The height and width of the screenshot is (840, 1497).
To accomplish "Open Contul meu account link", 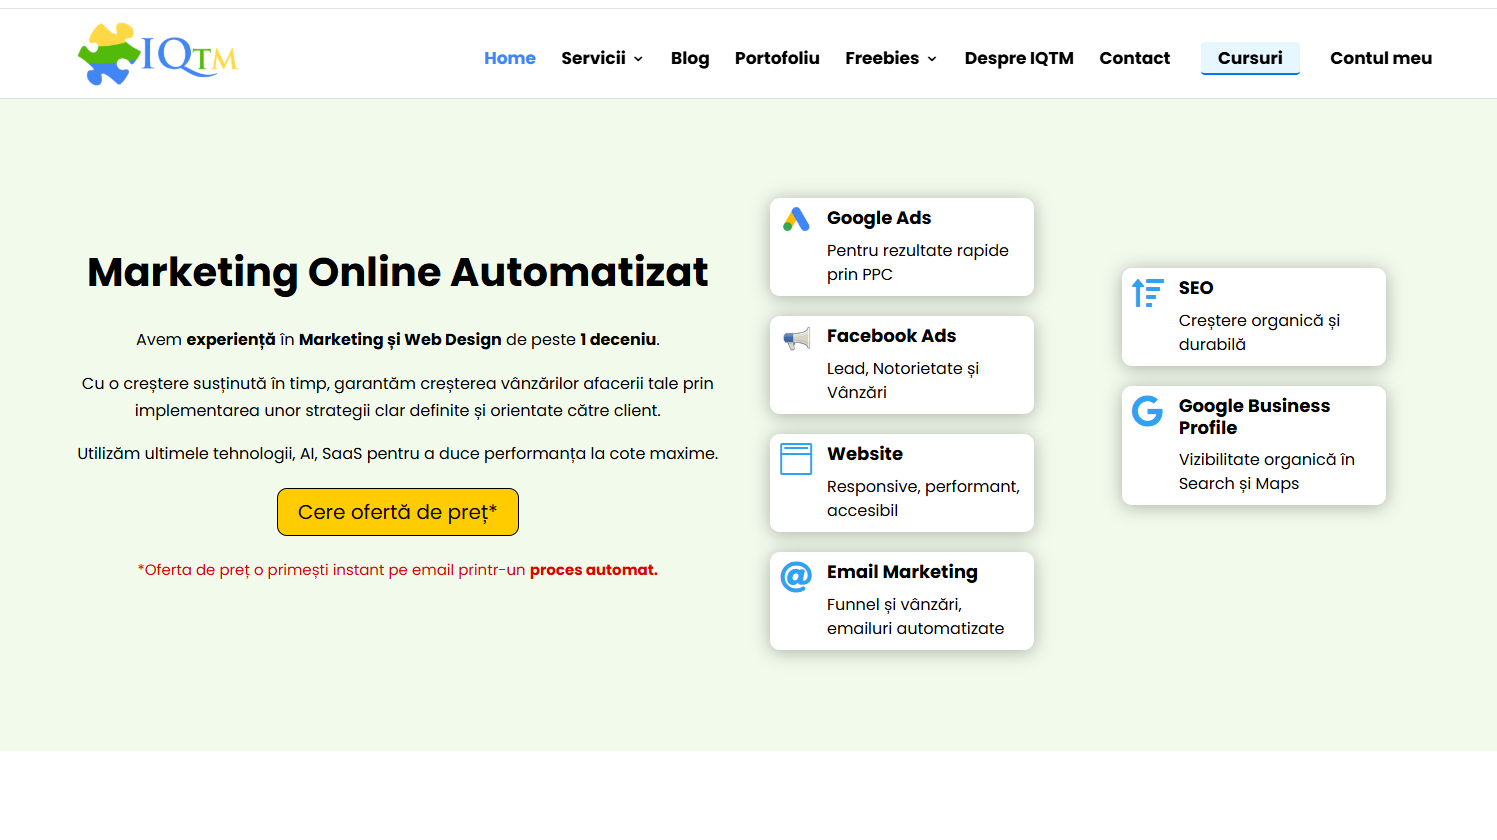I will [x=1380, y=58].
